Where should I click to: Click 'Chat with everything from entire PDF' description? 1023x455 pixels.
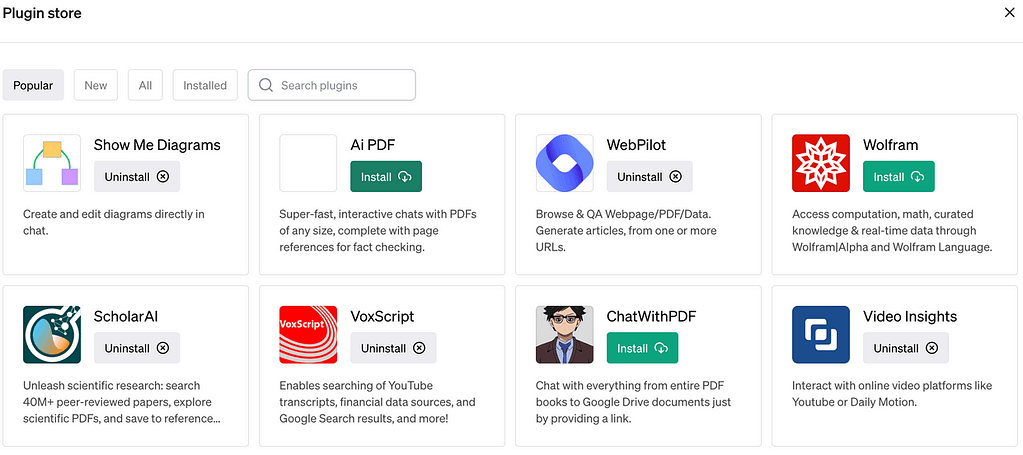pyautogui.click(x=634, y=402)
